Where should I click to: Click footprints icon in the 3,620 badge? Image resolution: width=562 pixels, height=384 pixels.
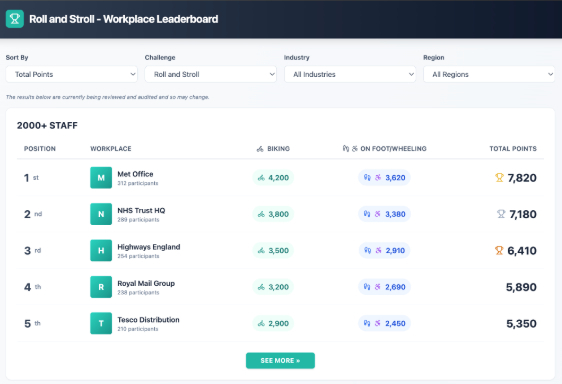click(367, 177)
